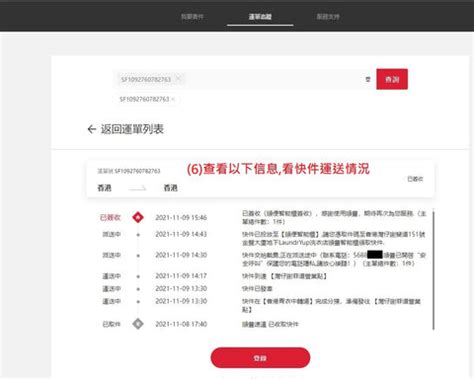Click the red 已簽收 label in the timeline

[x=110, y=218]
